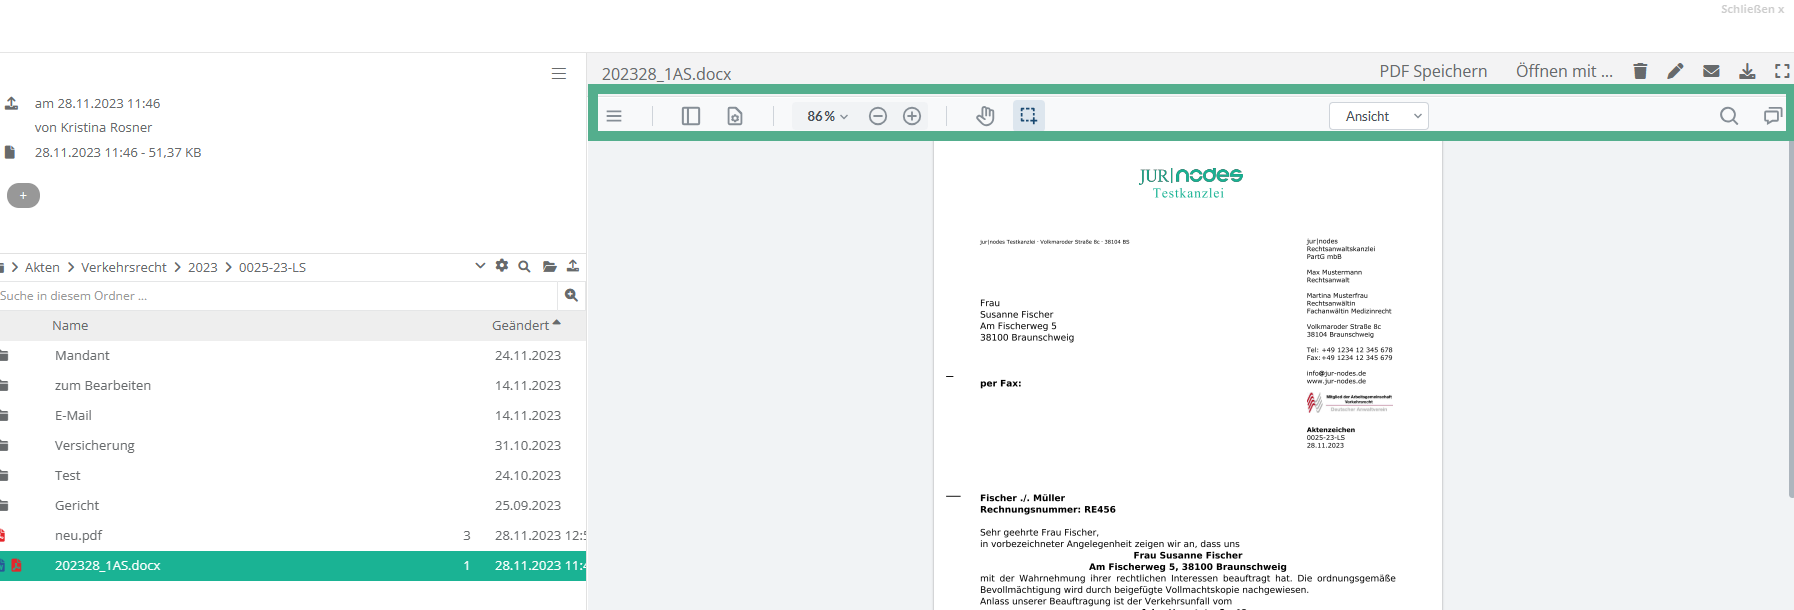Delete the document using the trash icon
Viewport: 1794px width, 610px height.
[x=1640, y=71]
